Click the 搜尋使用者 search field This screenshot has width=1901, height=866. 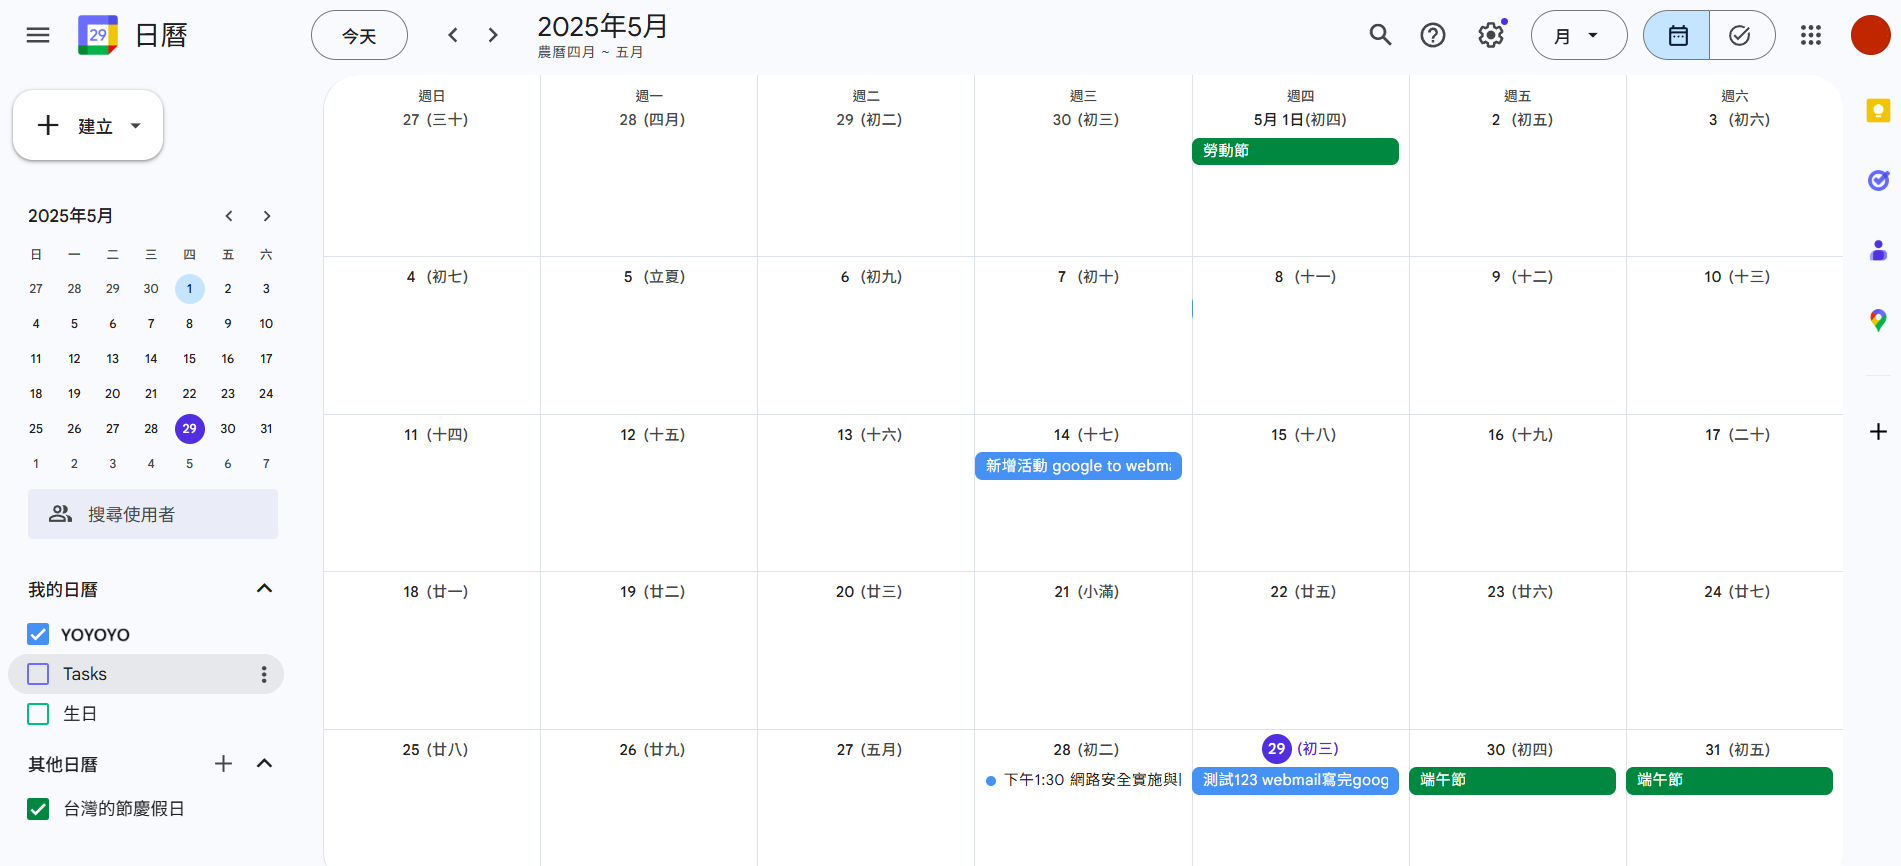[x=153, y=514]
